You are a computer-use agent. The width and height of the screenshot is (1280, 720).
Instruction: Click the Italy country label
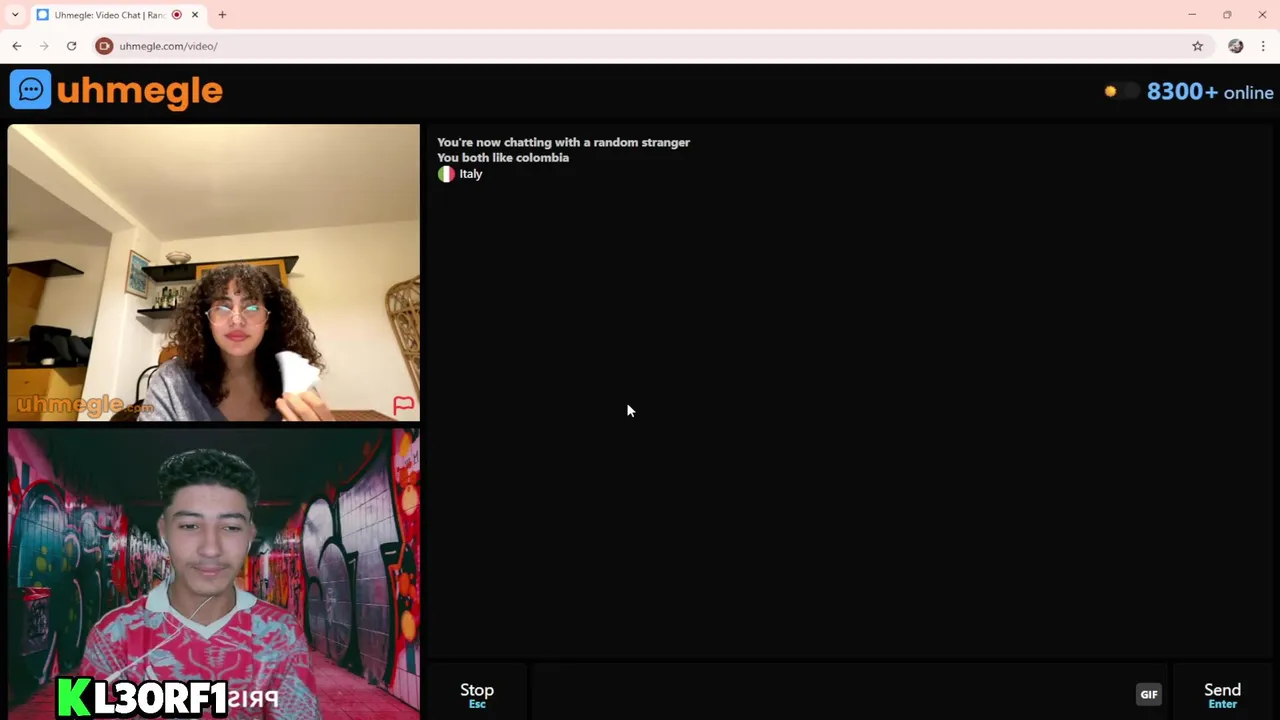pyautogui.click(x=470, y=174)
